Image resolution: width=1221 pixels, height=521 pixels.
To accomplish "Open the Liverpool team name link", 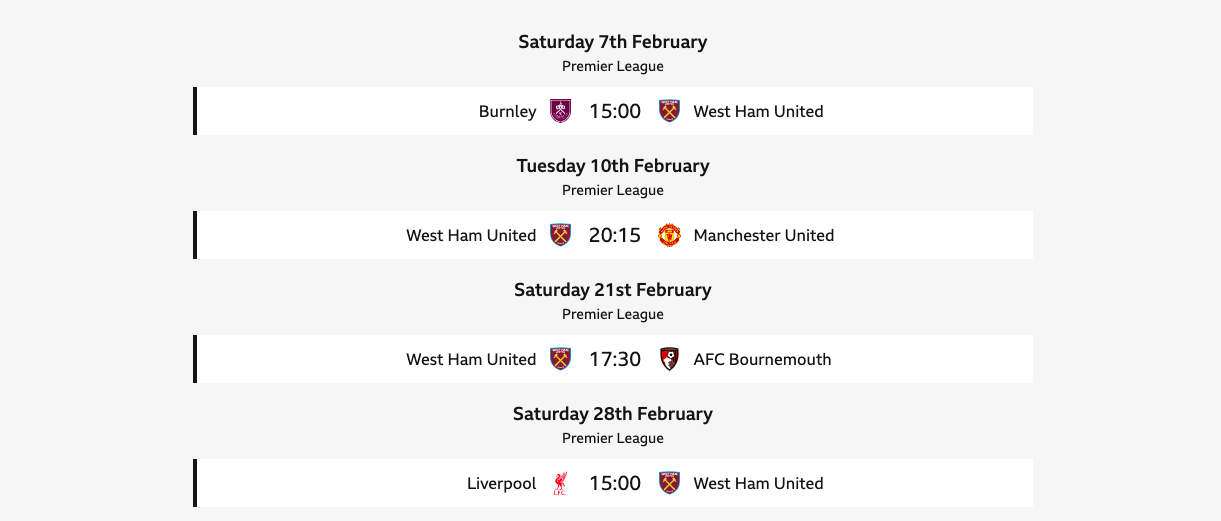I will (x=501, y=483).
